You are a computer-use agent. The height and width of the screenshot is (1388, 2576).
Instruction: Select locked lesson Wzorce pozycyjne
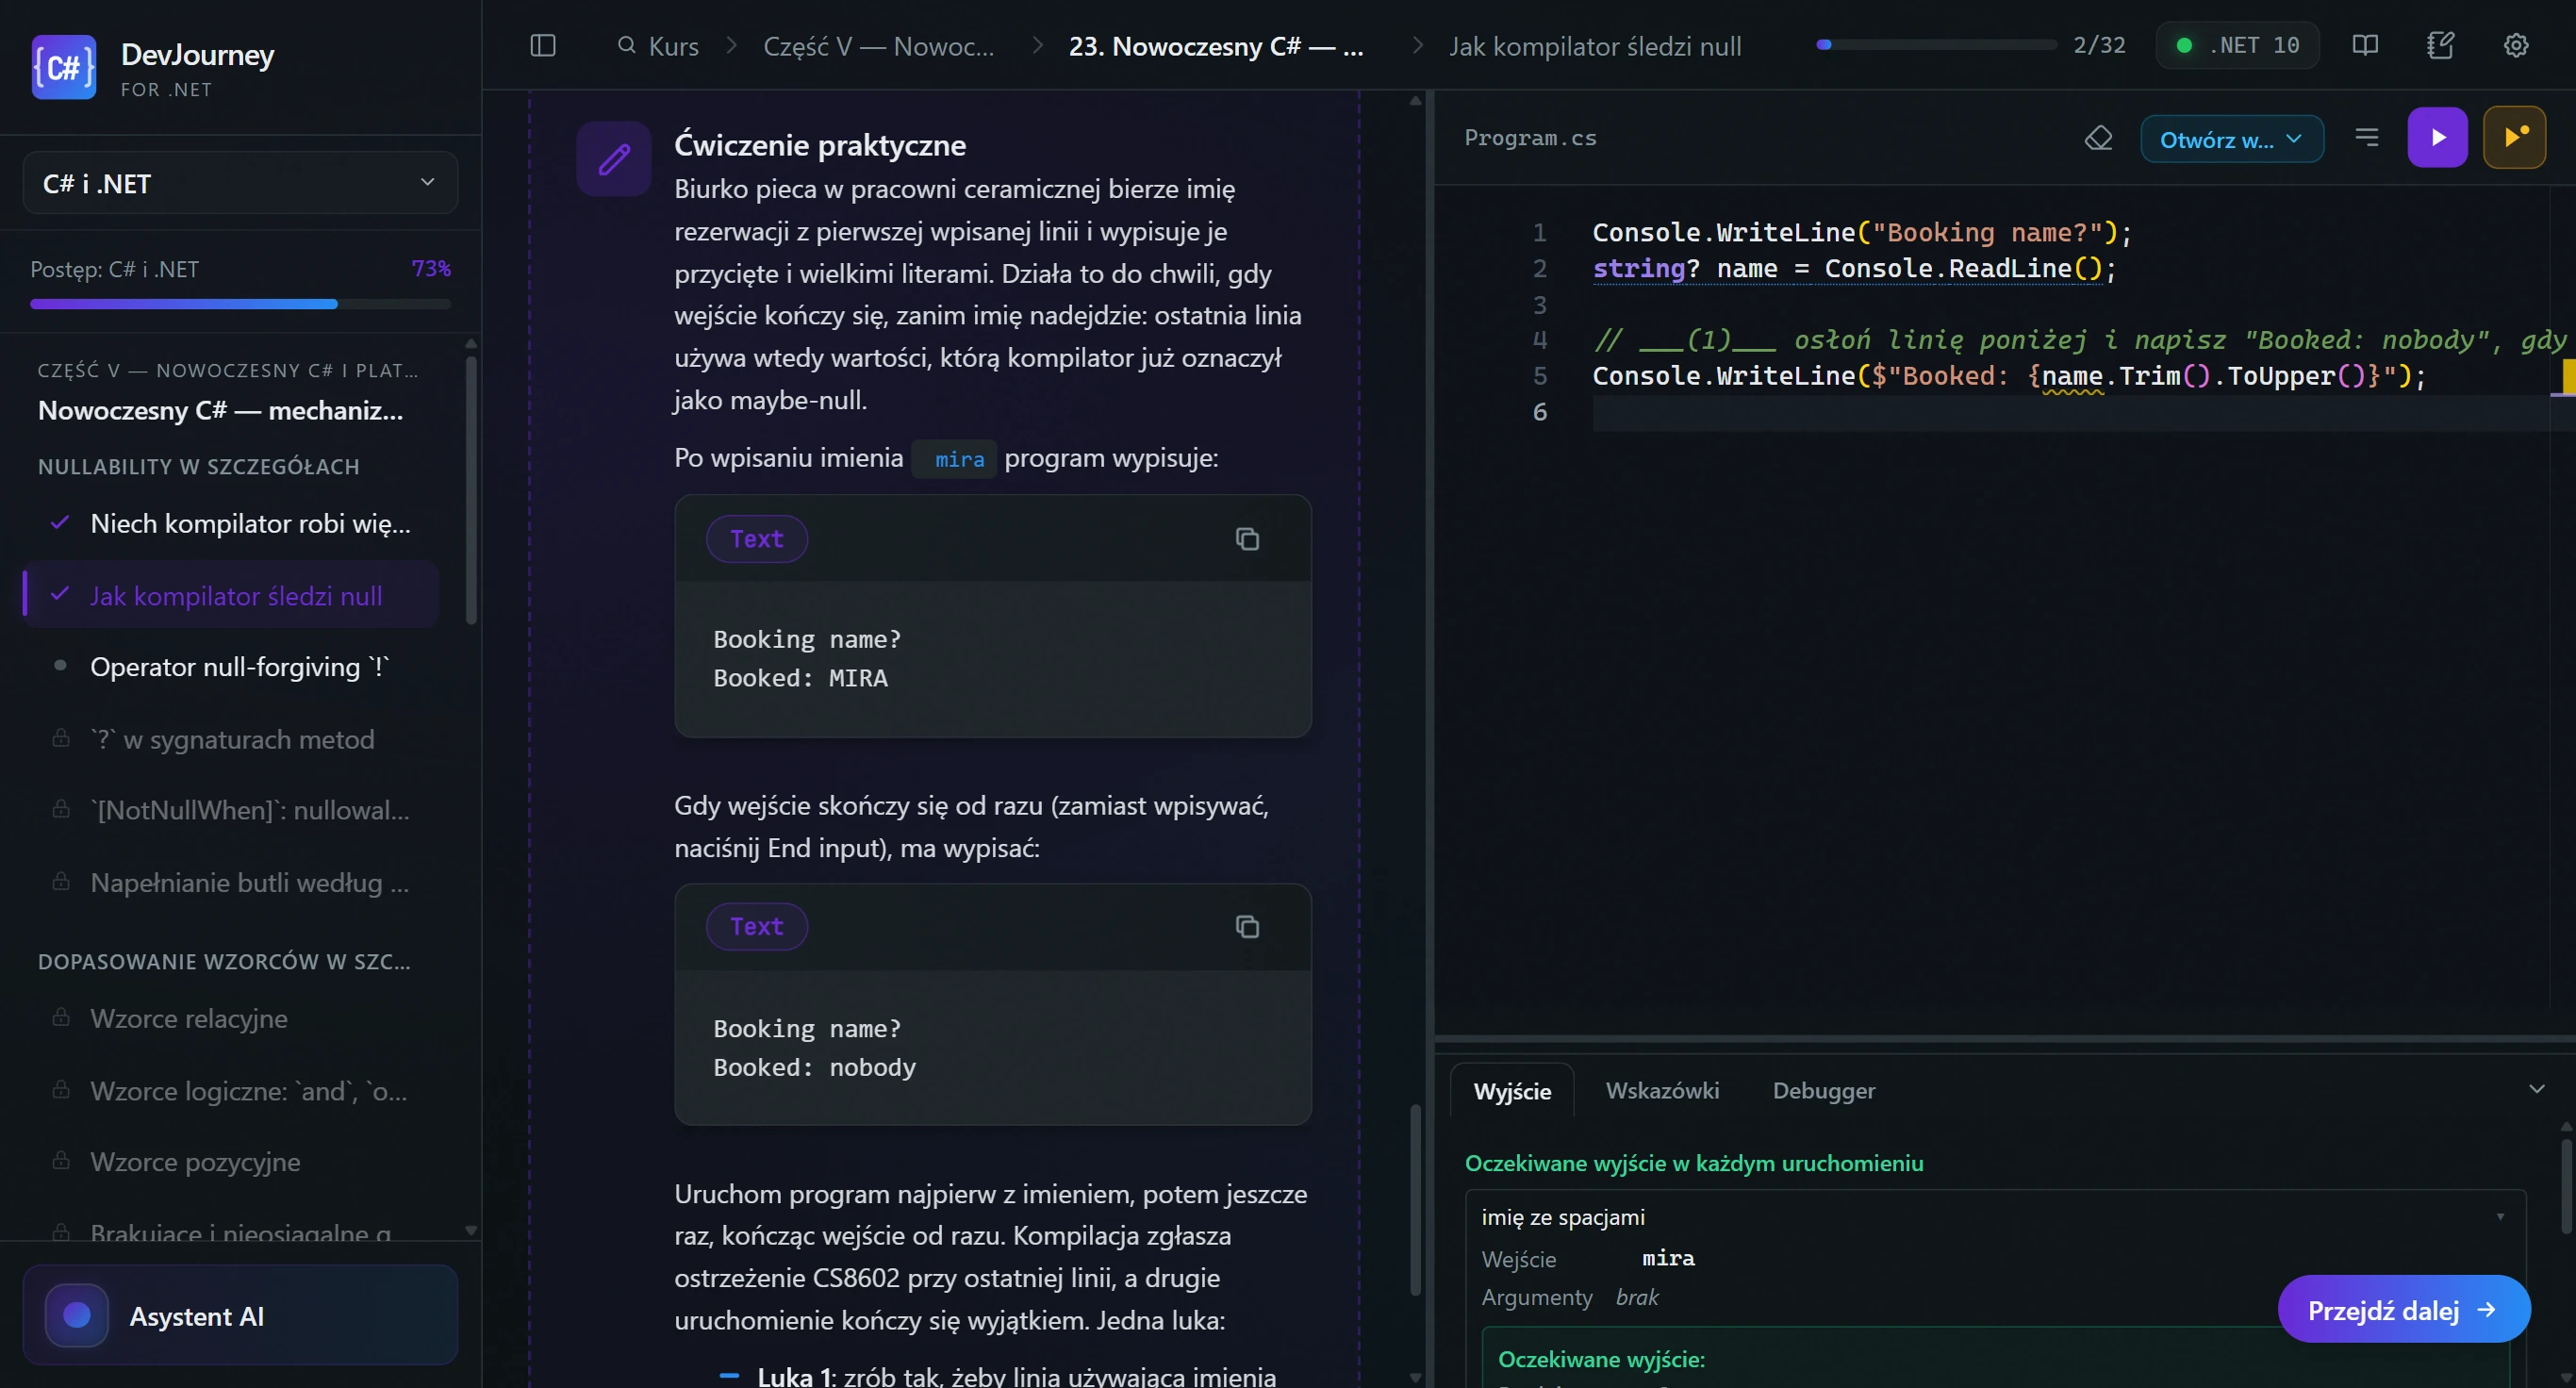(x=194, y=1161)
